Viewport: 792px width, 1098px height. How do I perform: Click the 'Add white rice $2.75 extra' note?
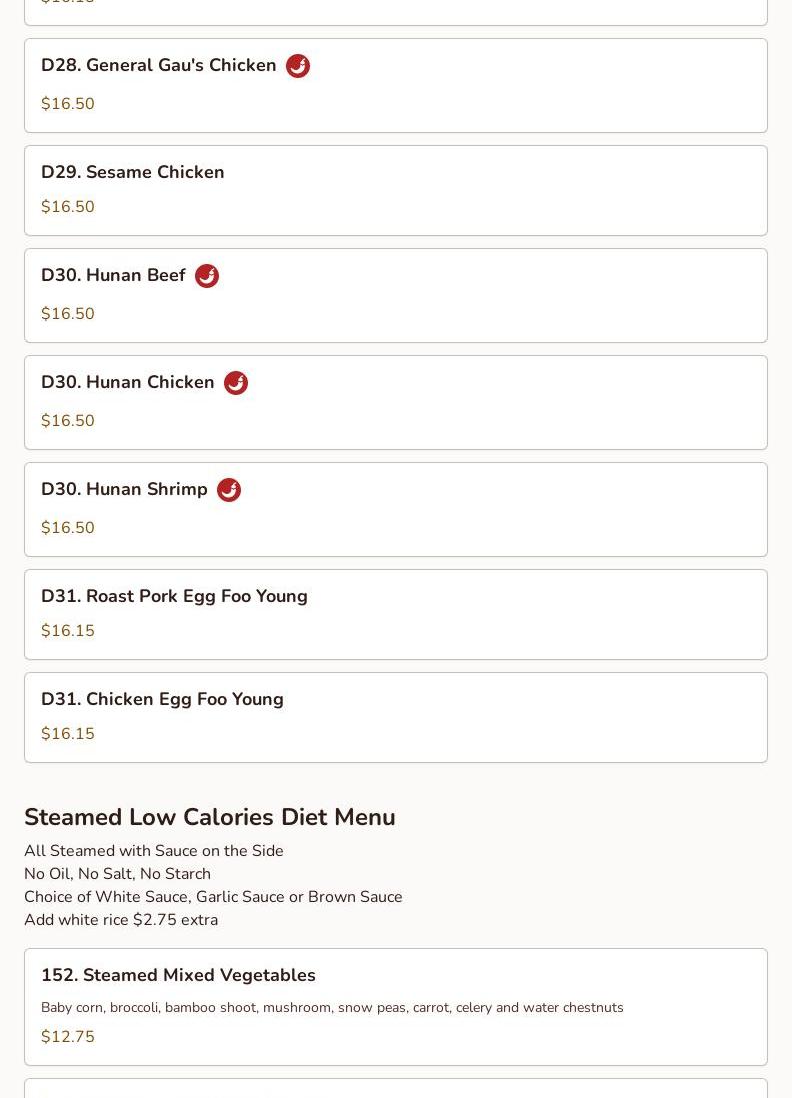(x=121, y=920)
